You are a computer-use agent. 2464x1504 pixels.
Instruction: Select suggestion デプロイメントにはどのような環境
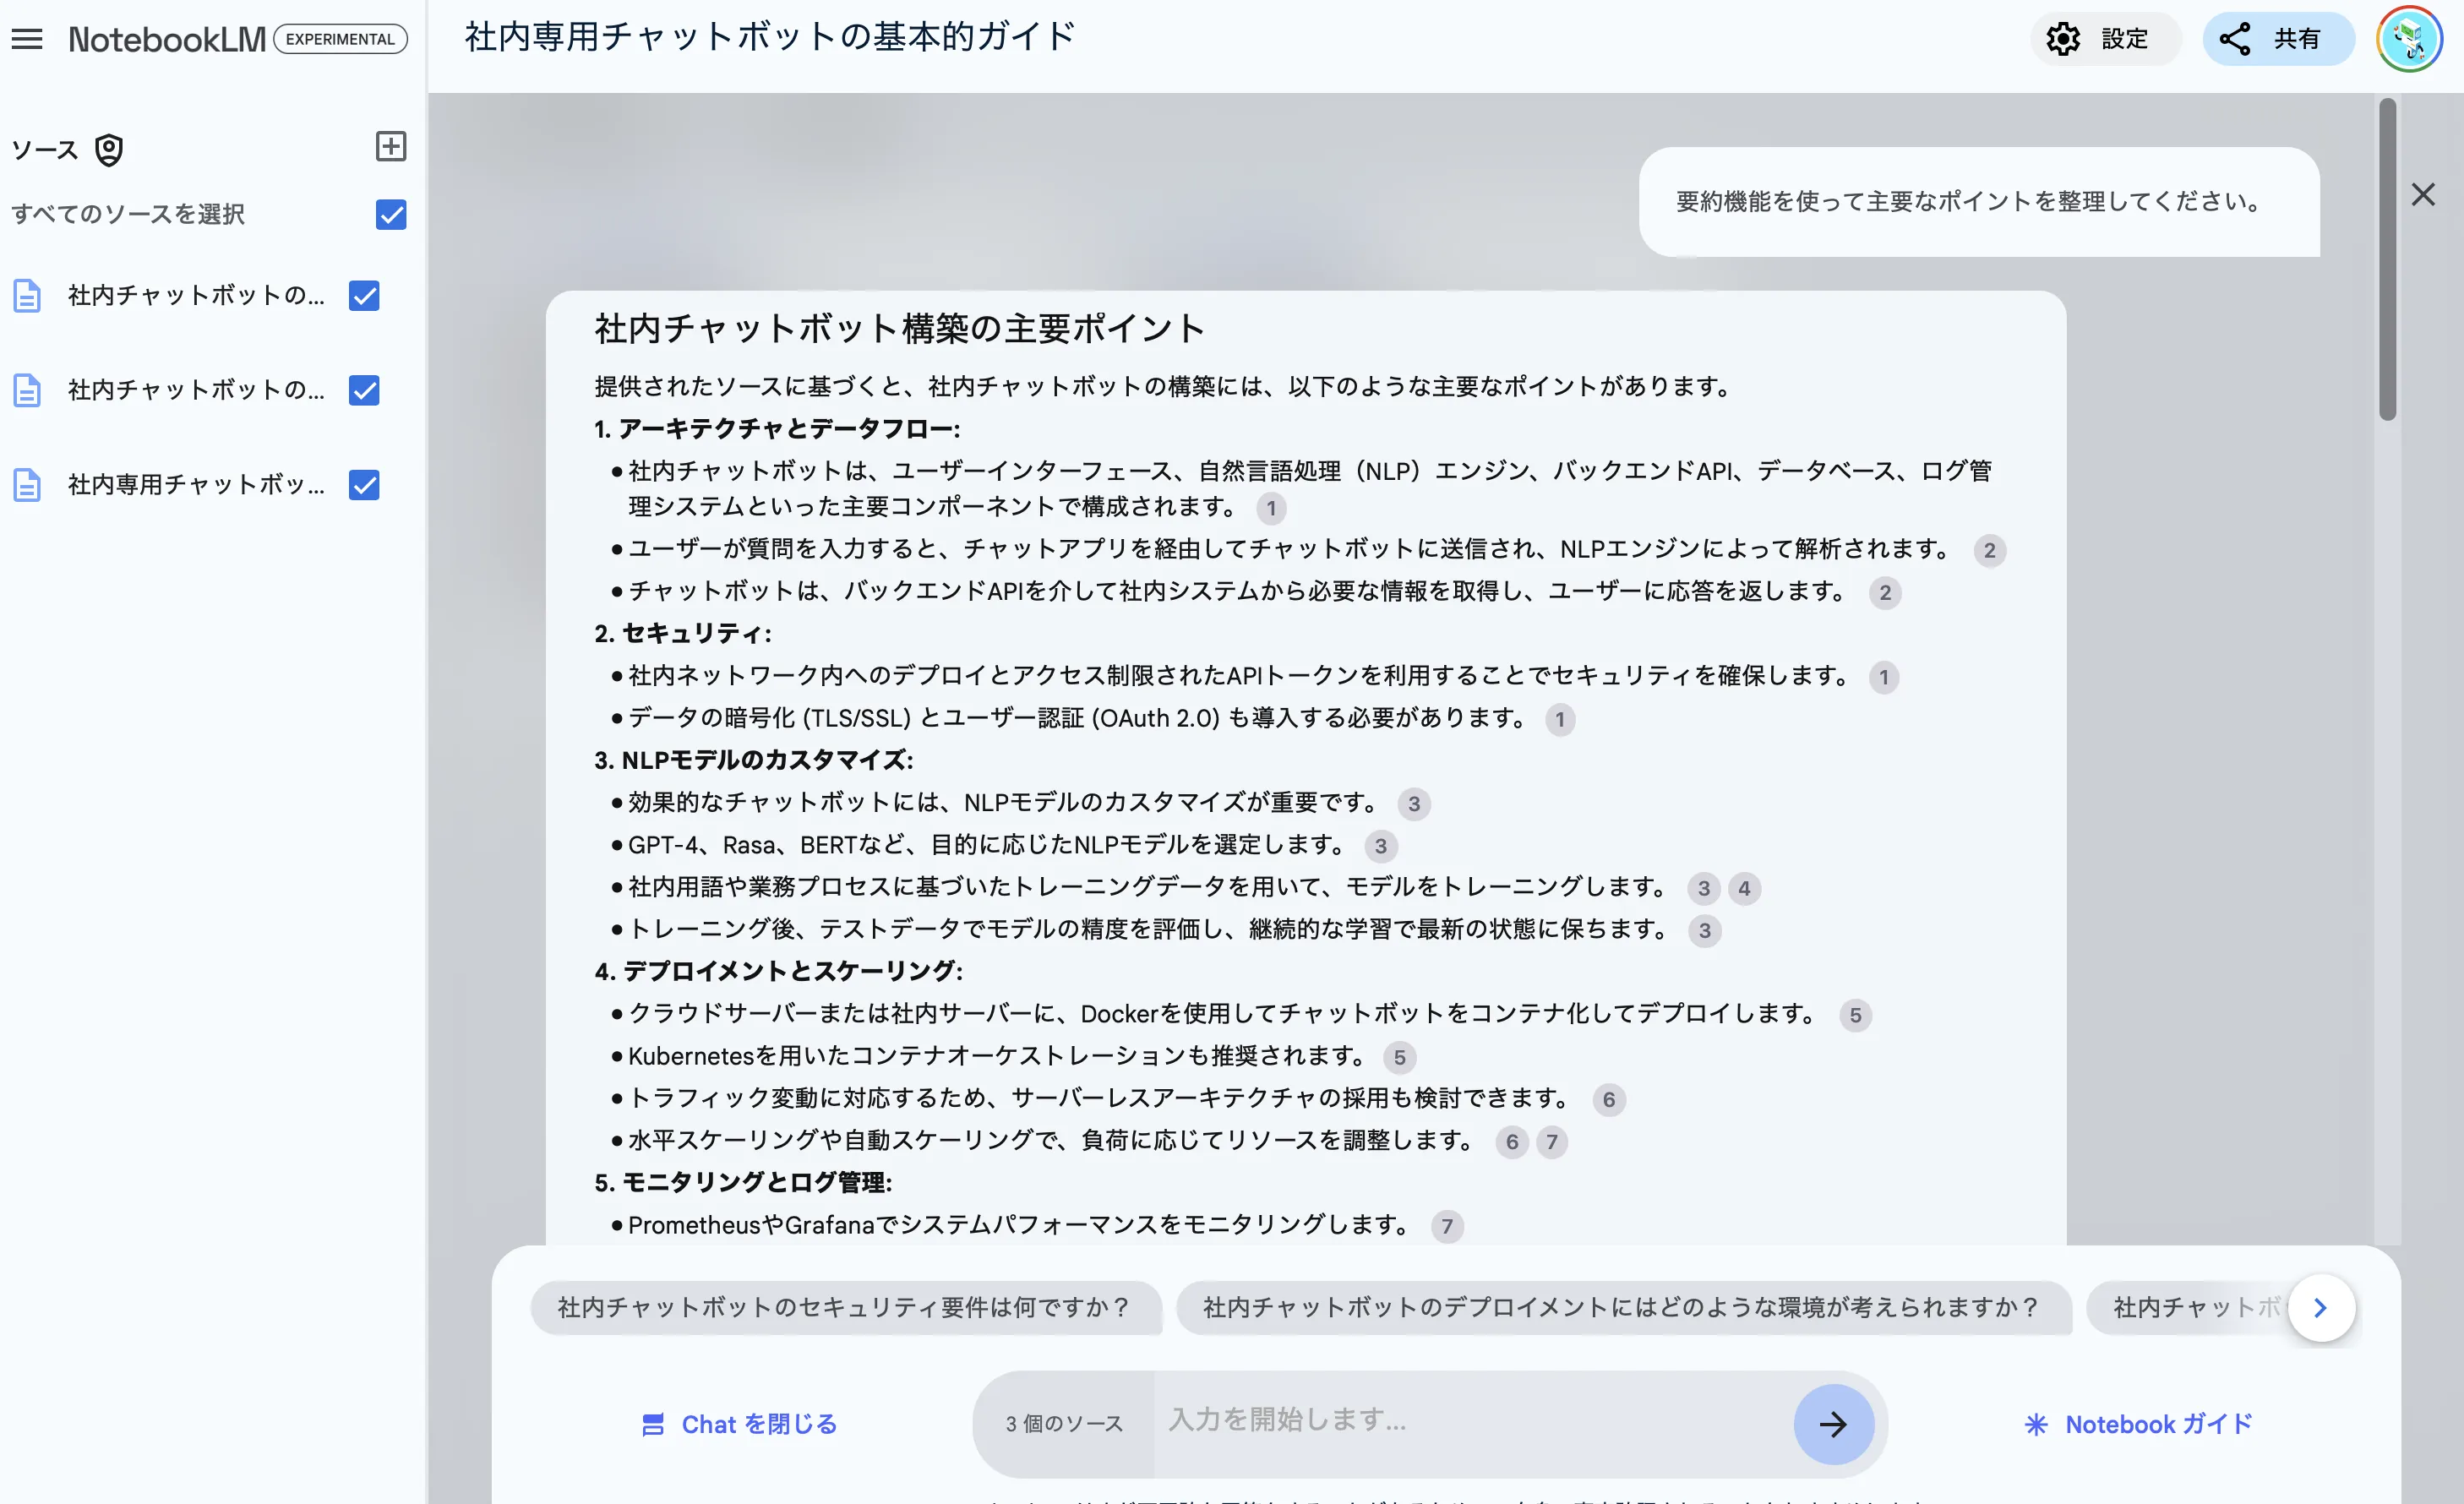(1622, 1307)
